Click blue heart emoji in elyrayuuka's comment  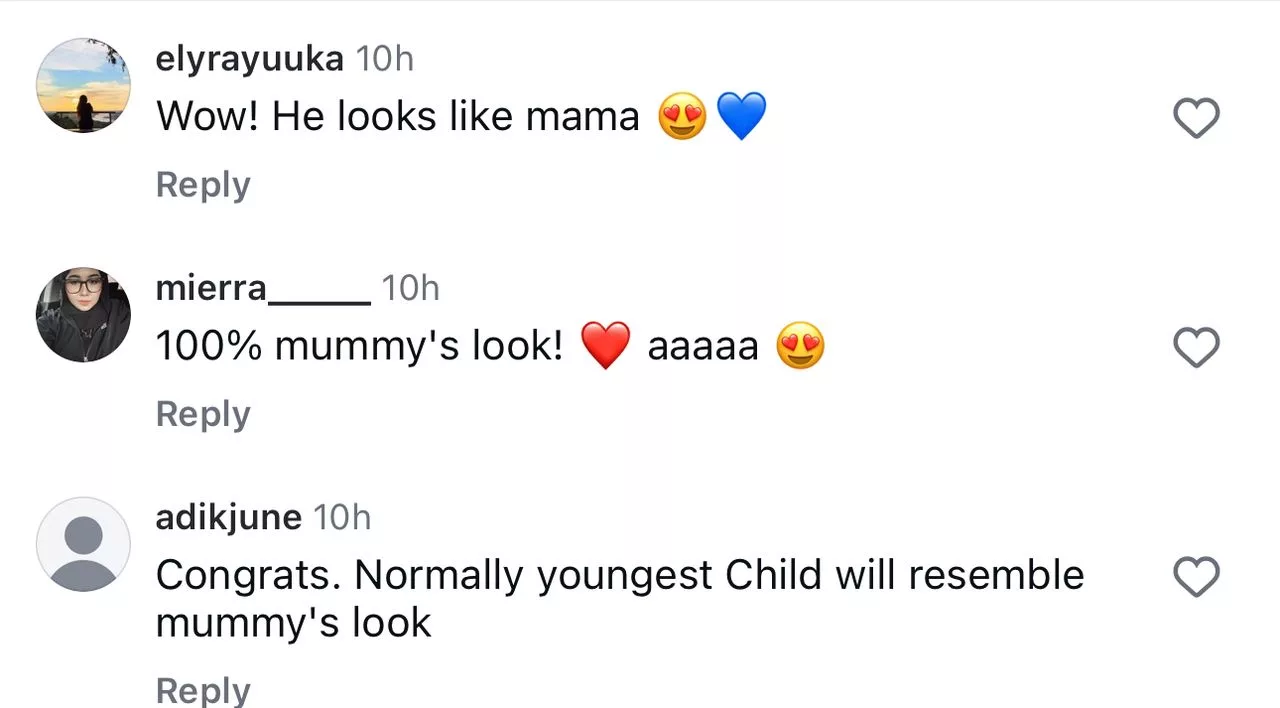tap(741, 117)
